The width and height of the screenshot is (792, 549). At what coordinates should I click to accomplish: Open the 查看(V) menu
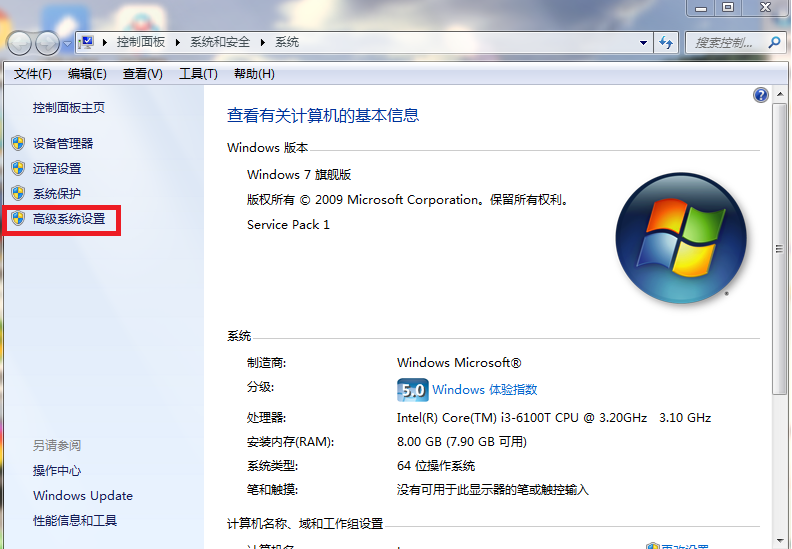(x=142, y=74)
